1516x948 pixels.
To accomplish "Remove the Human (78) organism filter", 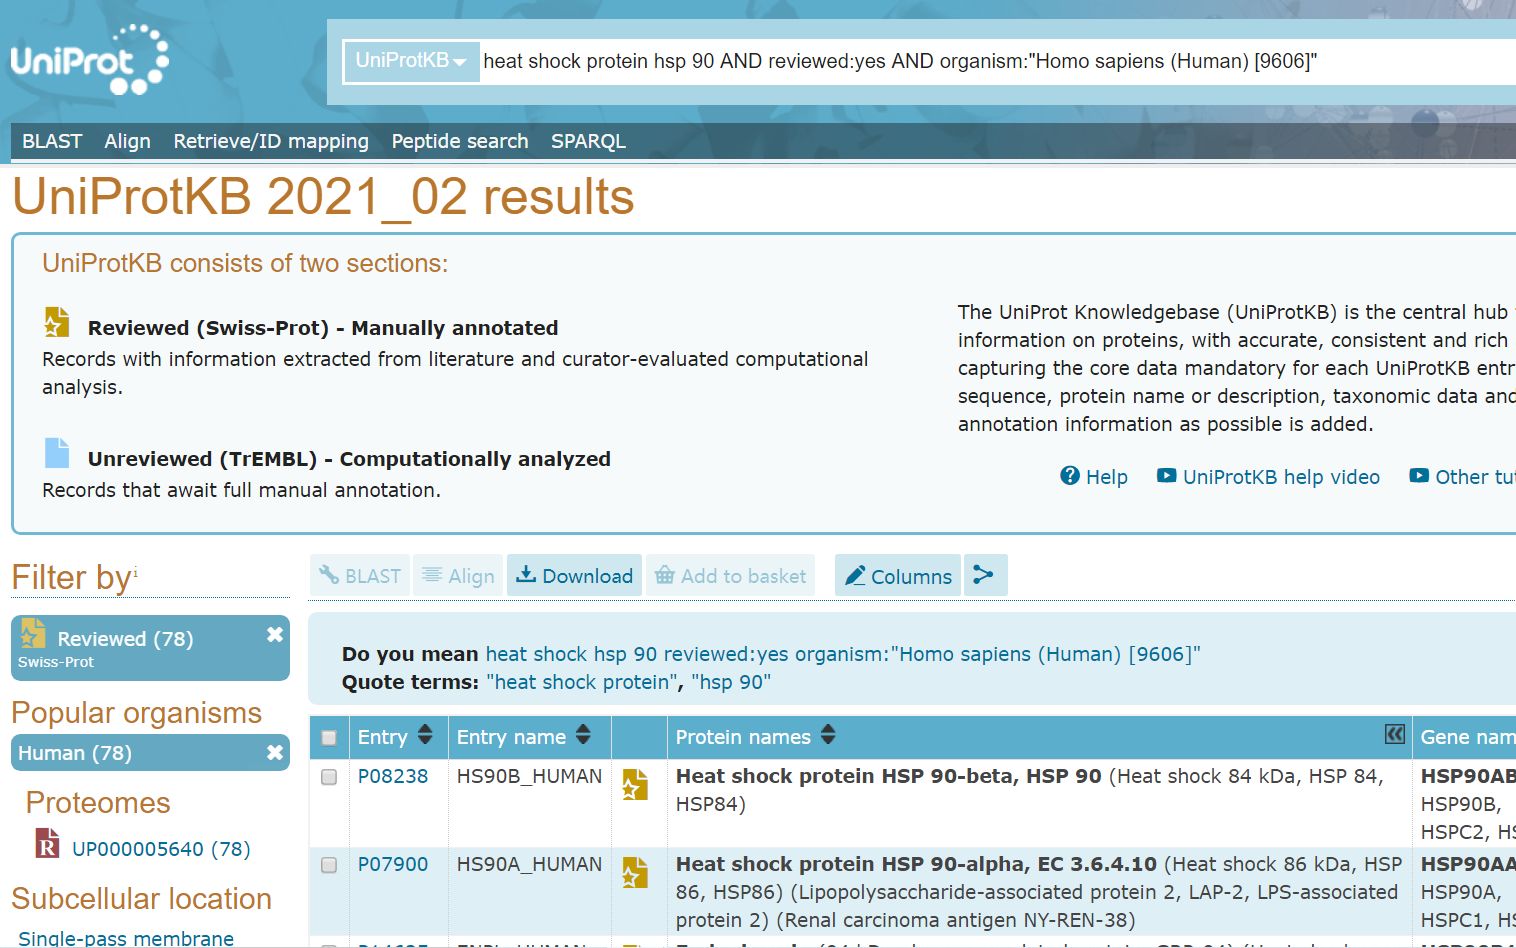I will (x=275, y=753).
